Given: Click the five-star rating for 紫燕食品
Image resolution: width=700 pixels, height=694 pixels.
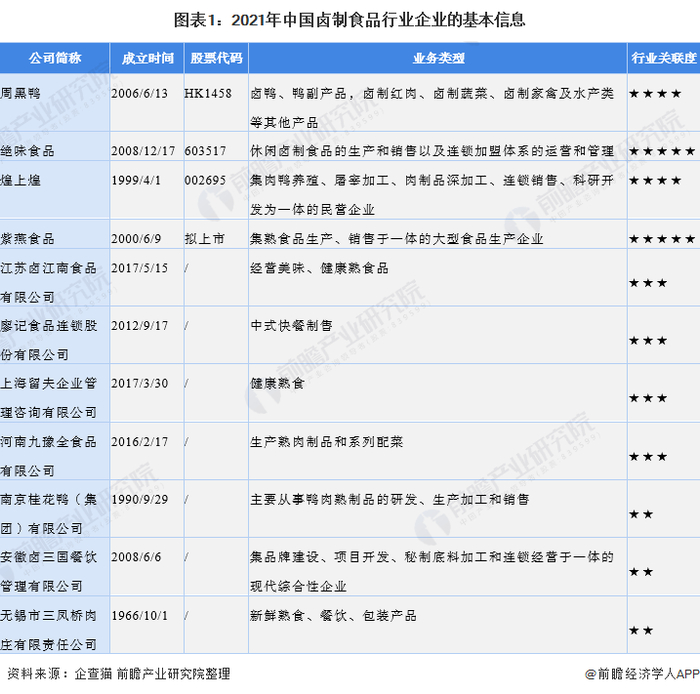Looking at the screenshot, I should click(662, 239).
